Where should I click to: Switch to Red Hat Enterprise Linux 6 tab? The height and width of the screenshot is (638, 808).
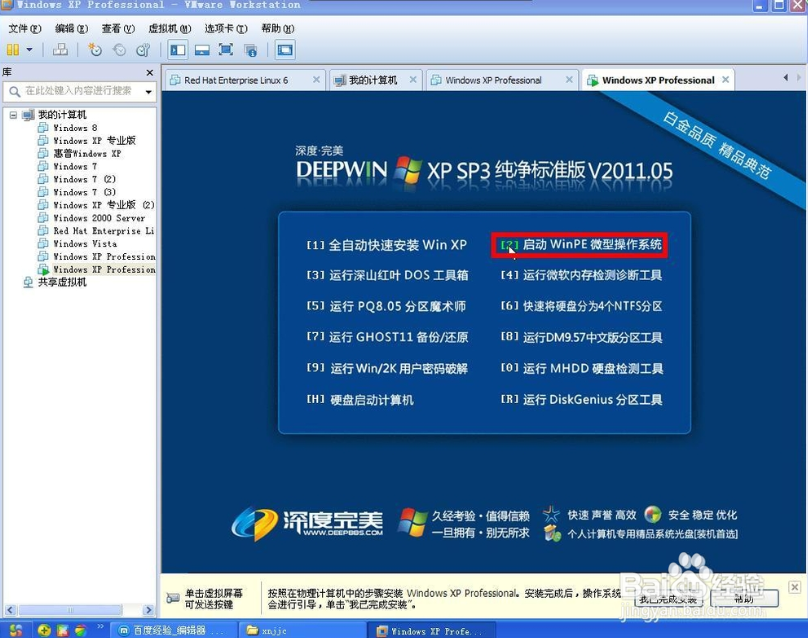pos(237,80)
